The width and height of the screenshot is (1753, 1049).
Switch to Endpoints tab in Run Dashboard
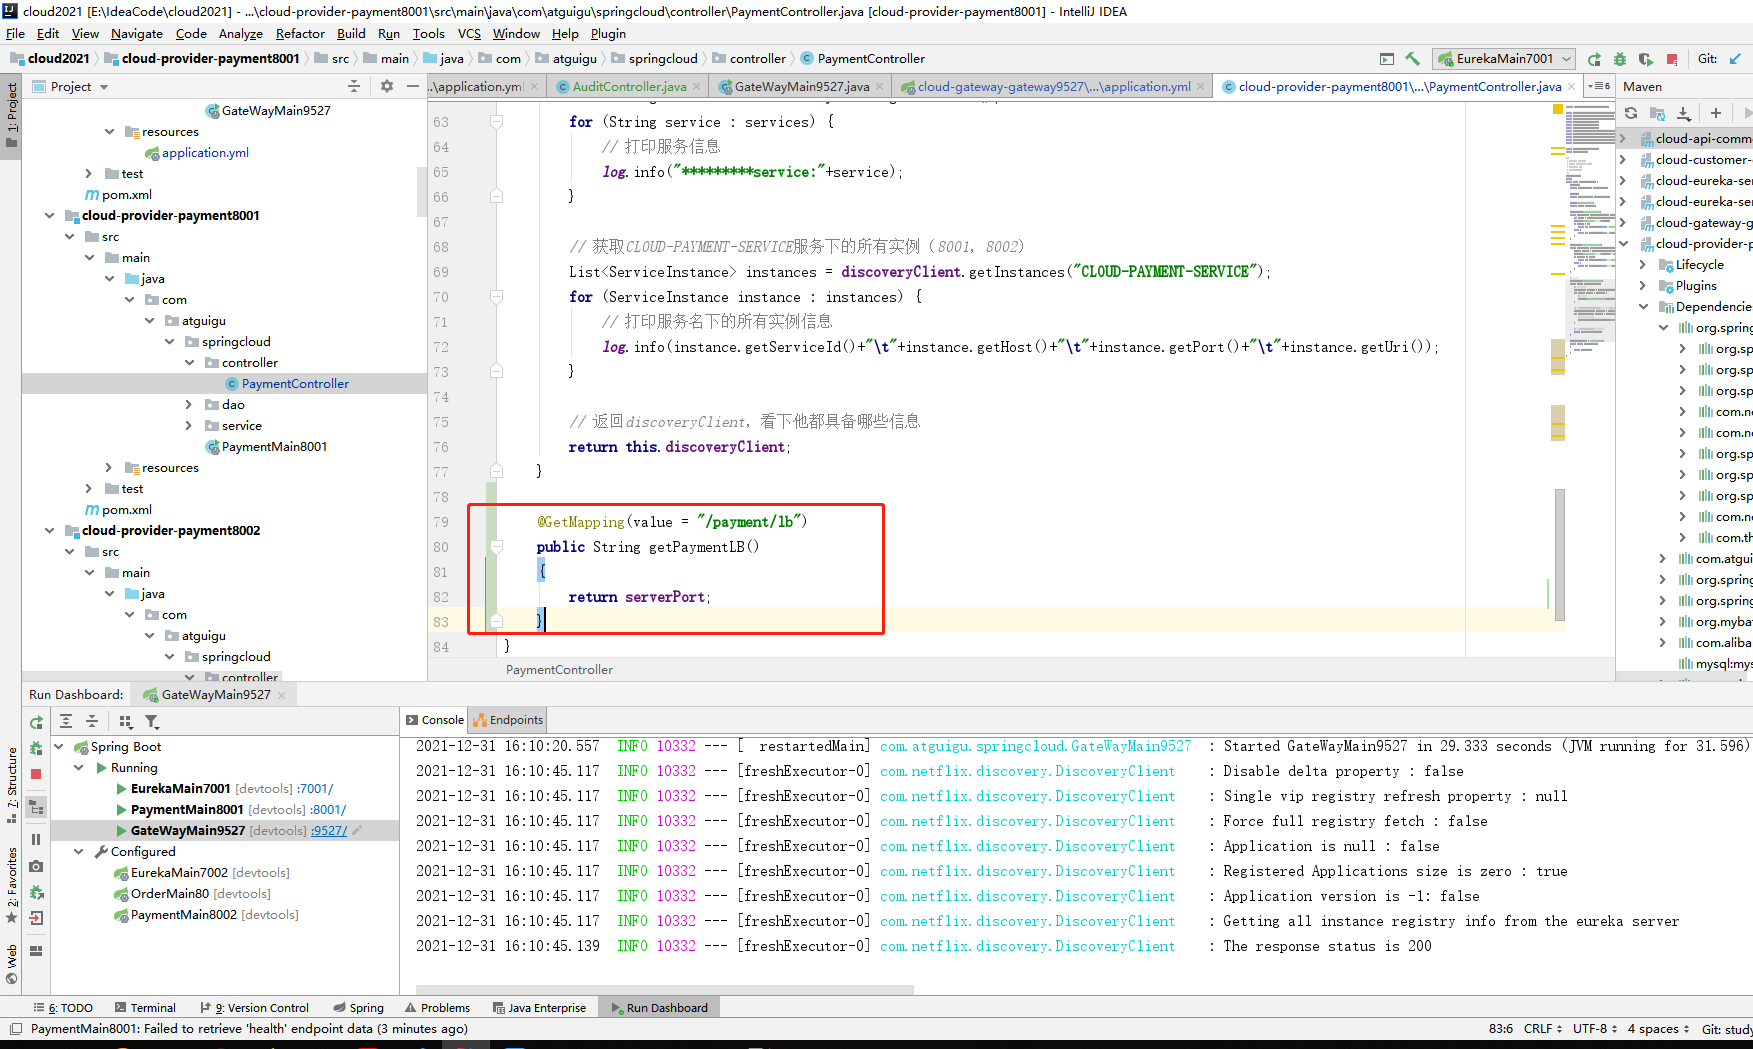[x=508, y=720]
